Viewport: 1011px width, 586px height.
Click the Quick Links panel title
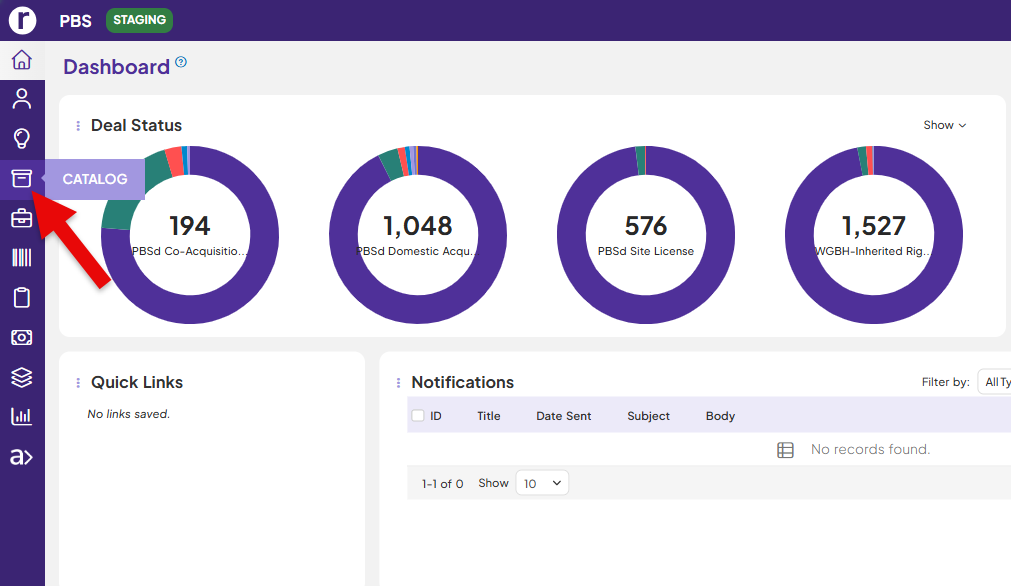click(137, 382)
